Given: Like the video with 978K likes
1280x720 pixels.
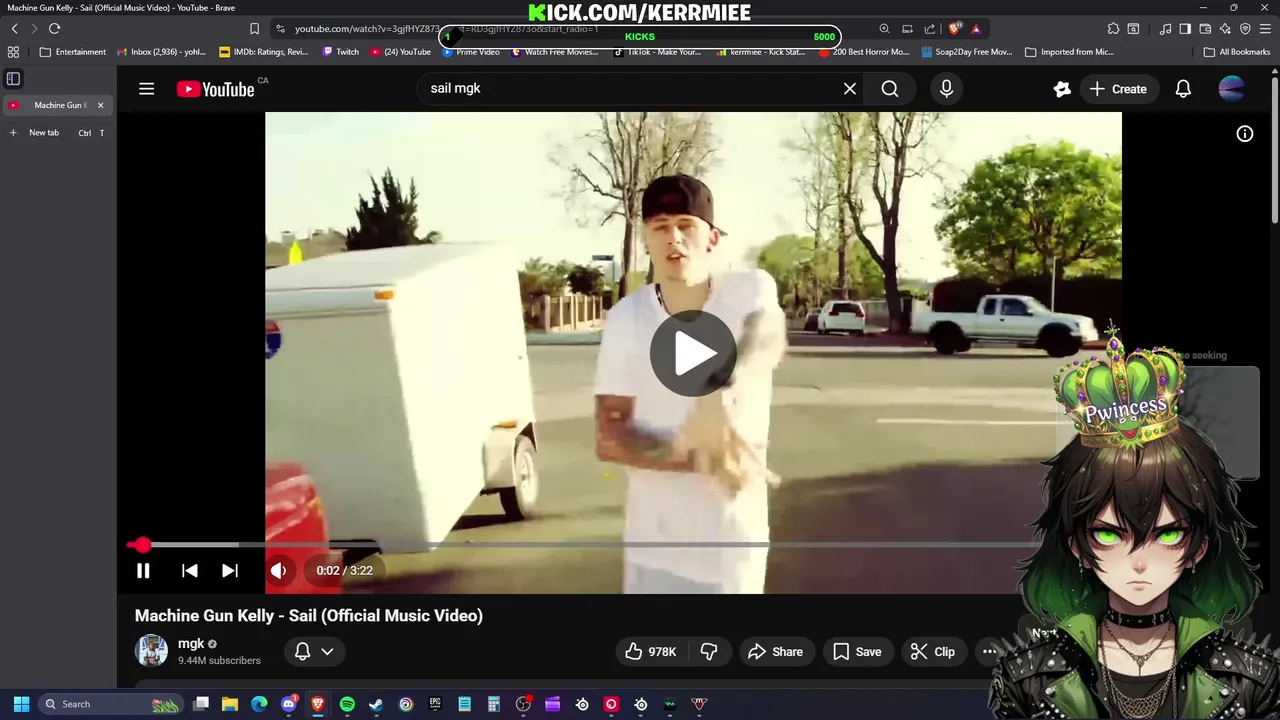Looking at the screenshot, I should pos(651,652).
